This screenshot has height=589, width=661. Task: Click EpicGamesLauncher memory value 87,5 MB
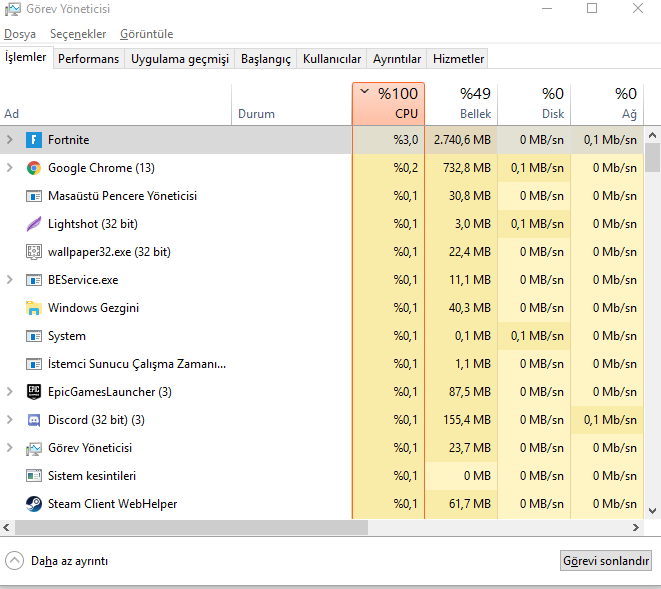(x=470, y=392)
